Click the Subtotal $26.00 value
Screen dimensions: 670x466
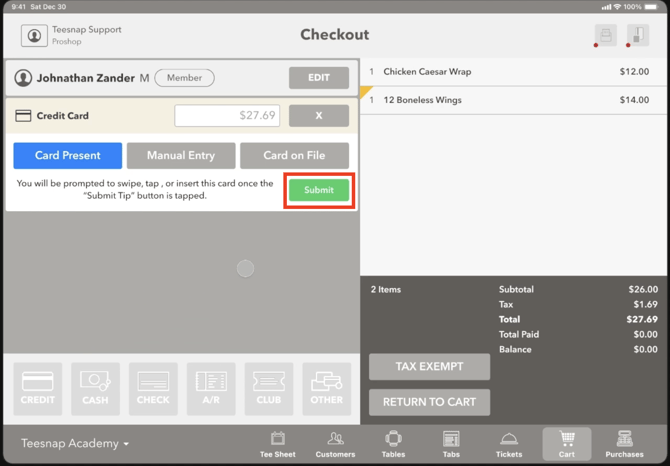point(643,290)
